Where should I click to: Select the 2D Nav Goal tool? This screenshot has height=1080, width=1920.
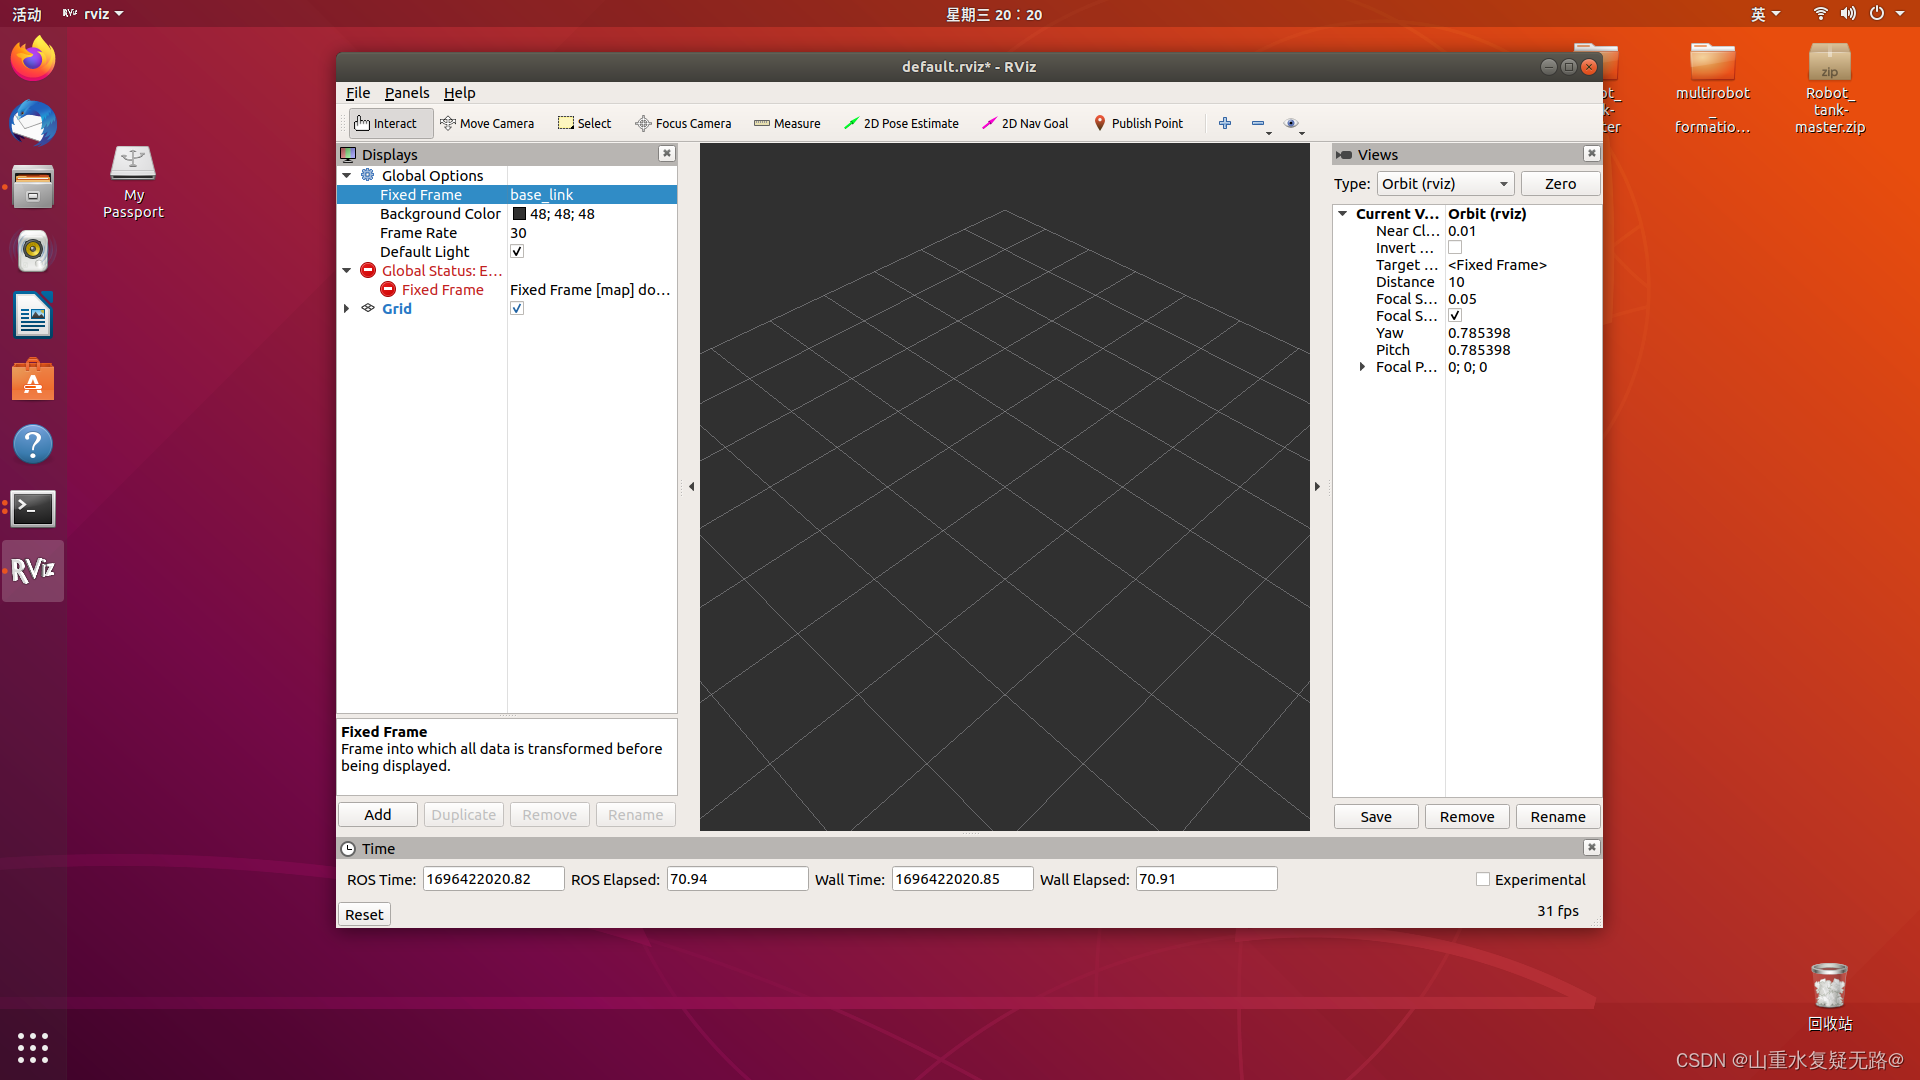coord(1027,123)
